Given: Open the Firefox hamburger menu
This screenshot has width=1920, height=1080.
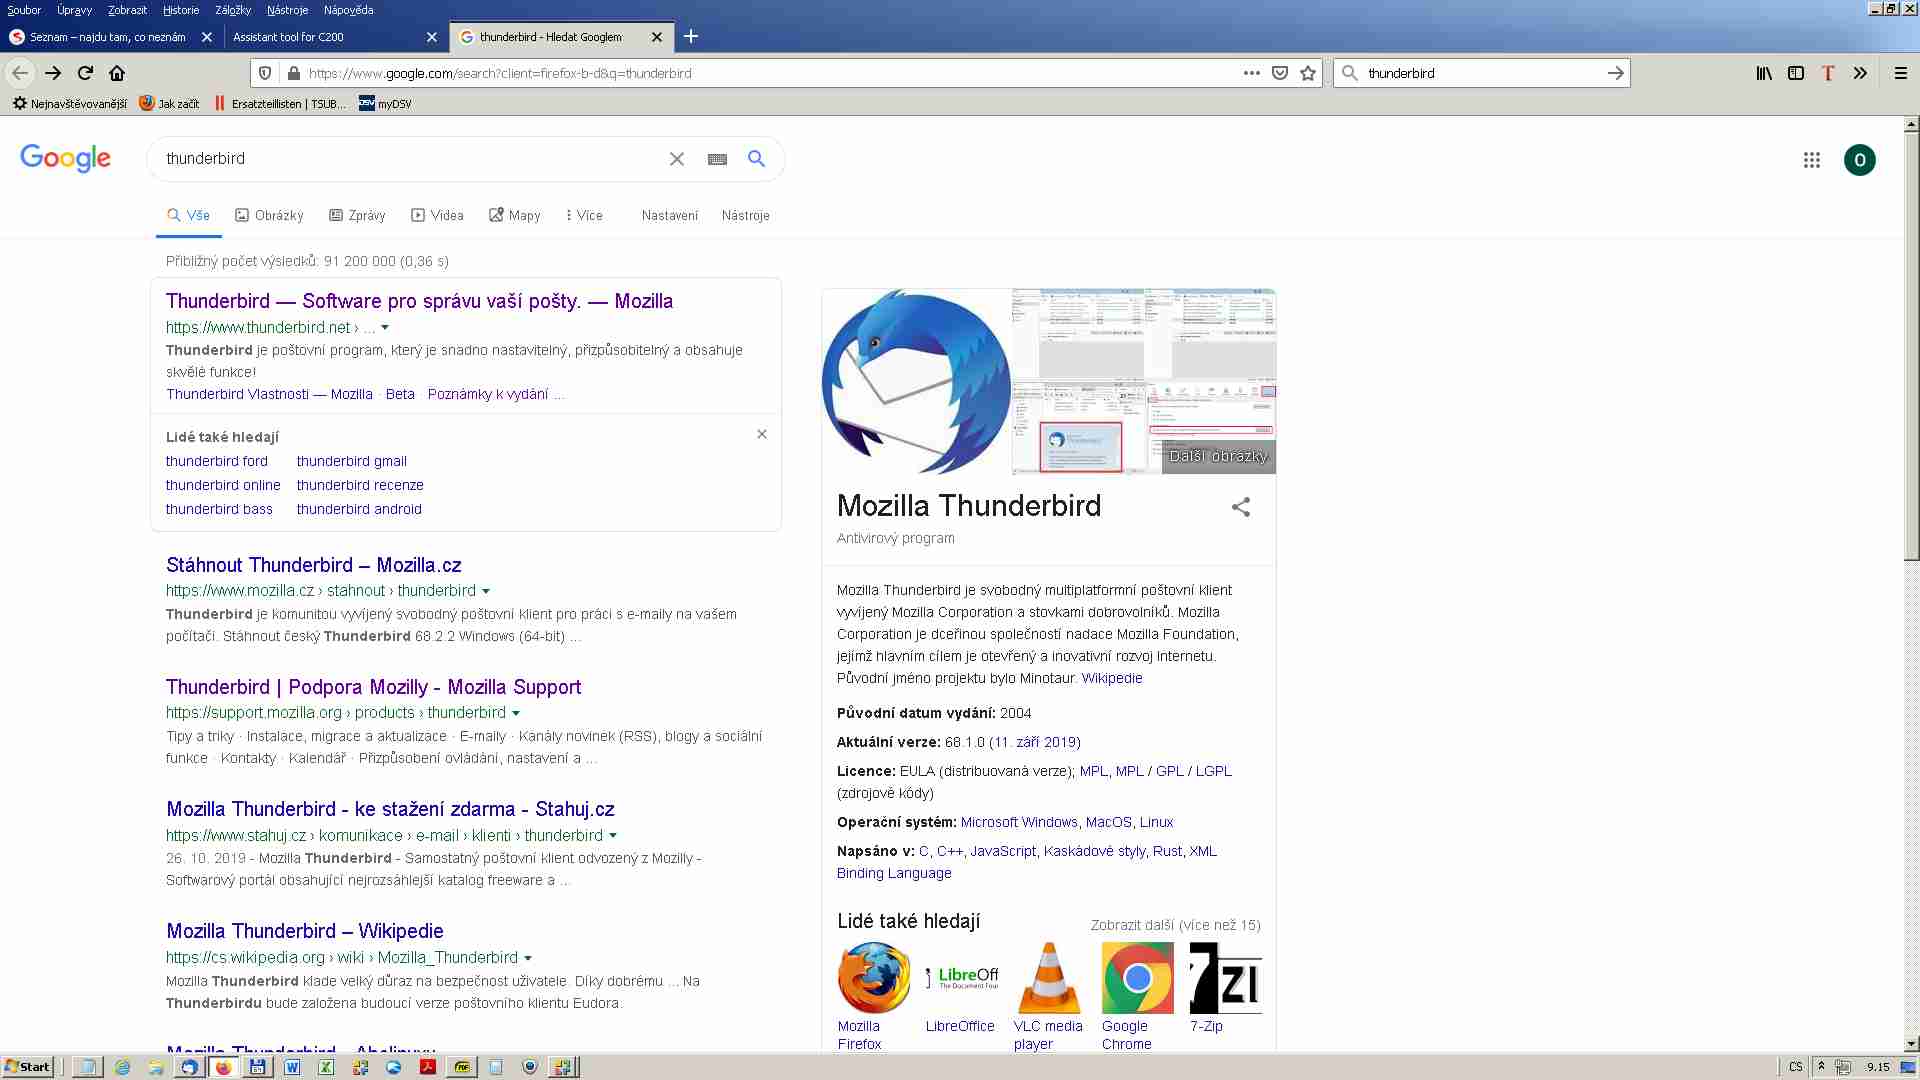Looking at the screenshot, I should [x=1900, y=73].
